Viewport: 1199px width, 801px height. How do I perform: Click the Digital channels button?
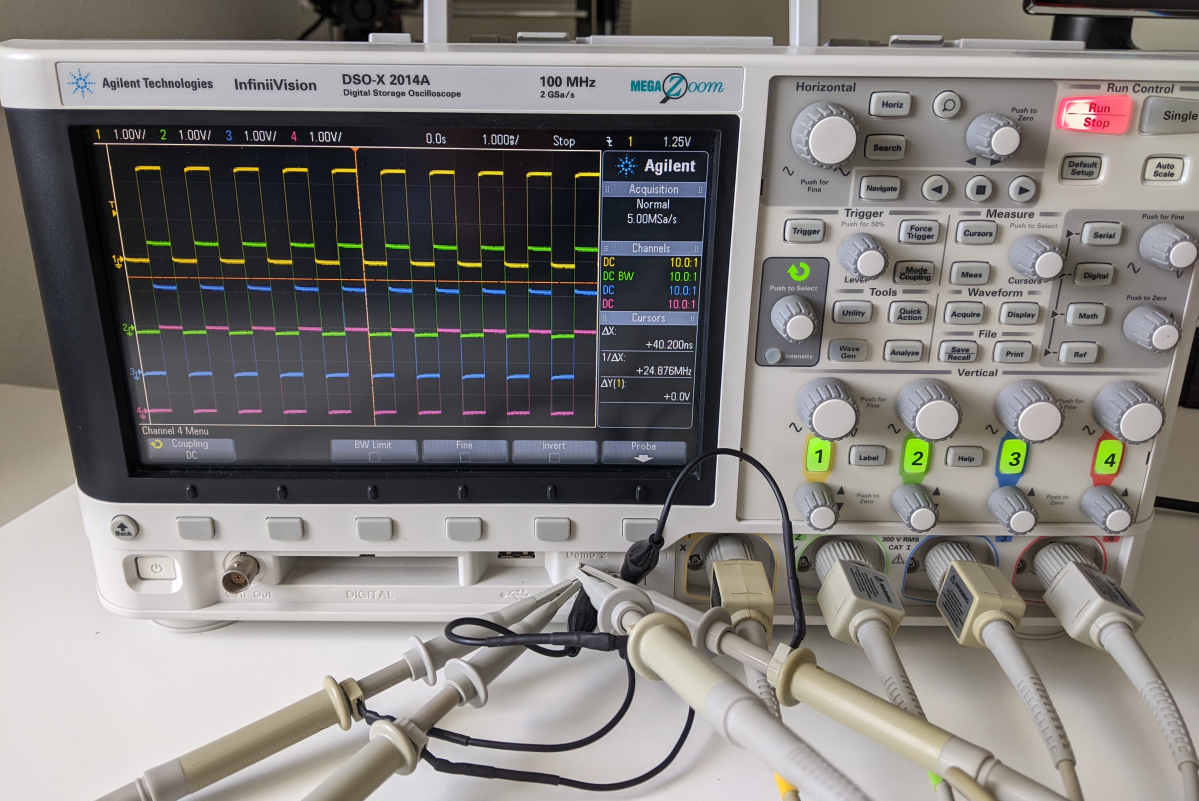[x=1095, y=275]
